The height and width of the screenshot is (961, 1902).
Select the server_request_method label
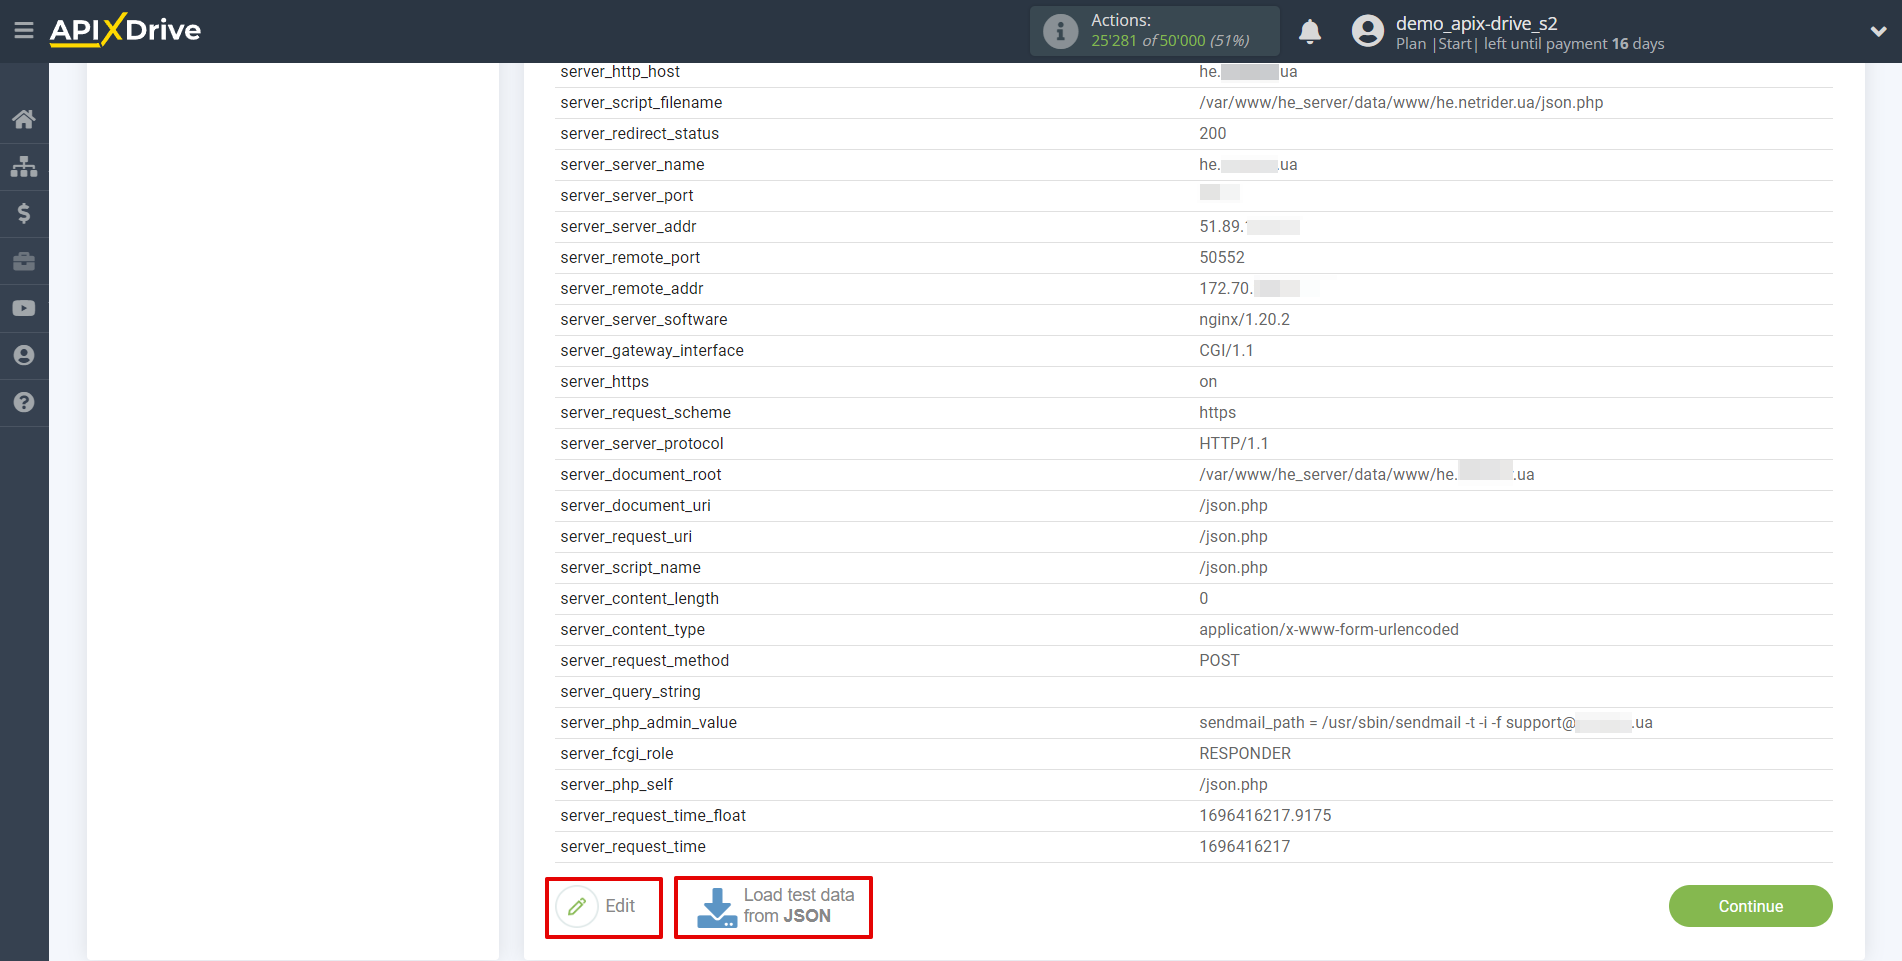[x=644, y=661]
